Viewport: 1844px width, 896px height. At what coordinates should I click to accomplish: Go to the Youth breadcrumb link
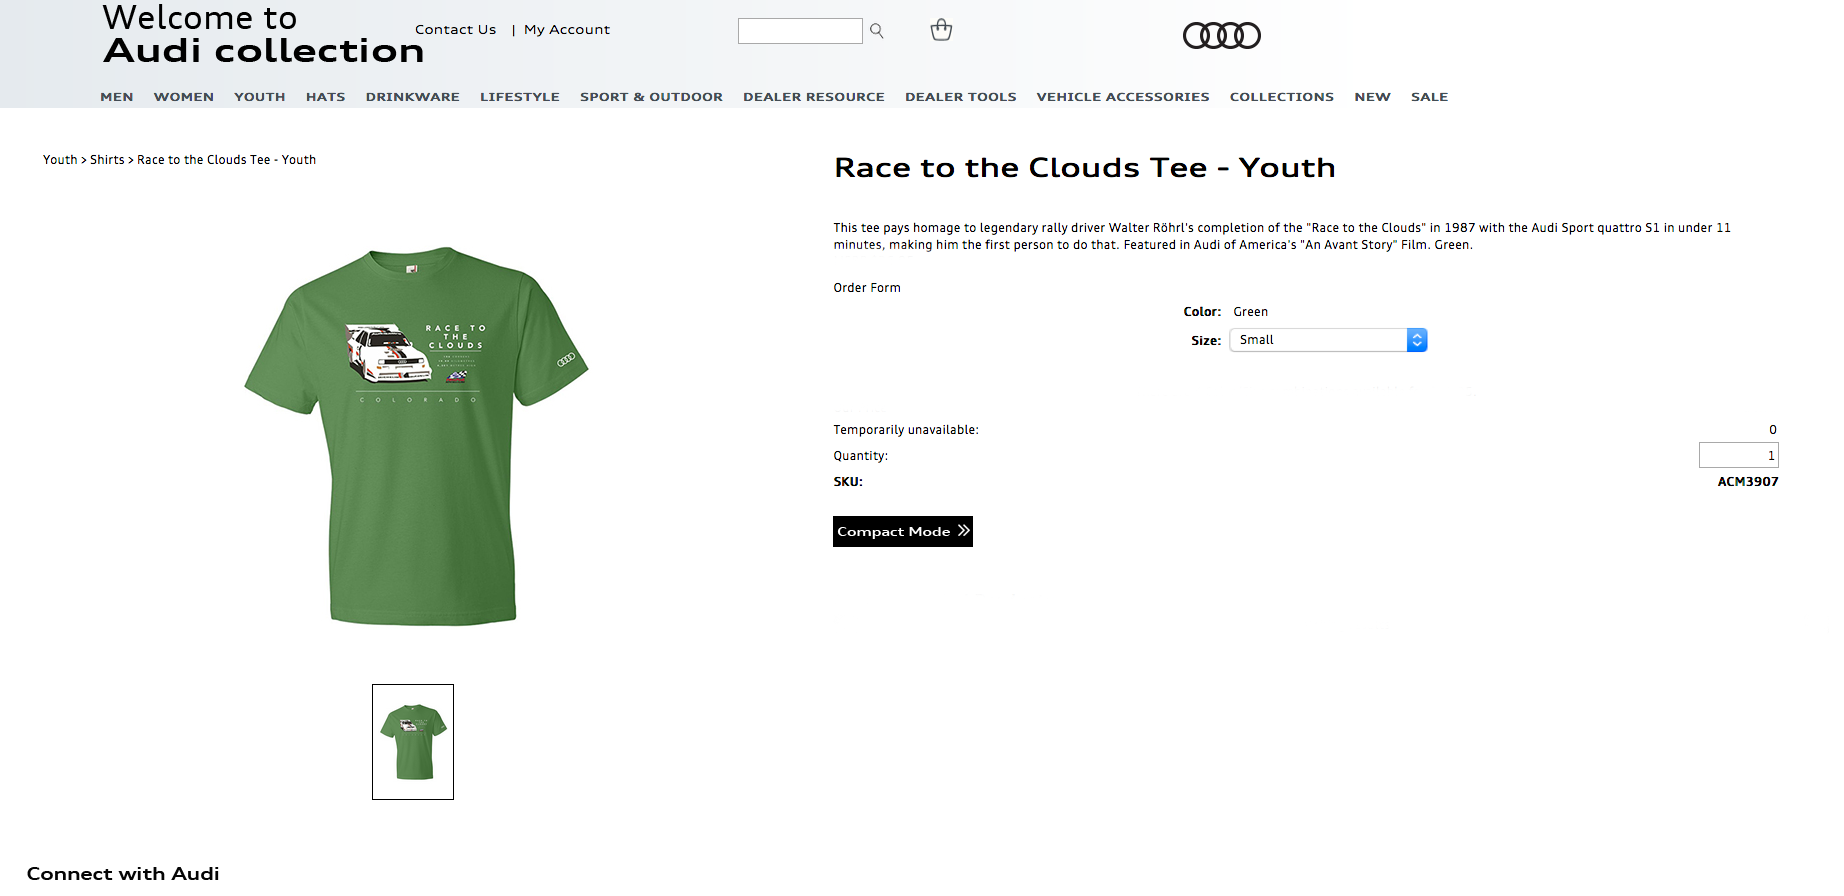click(x=60, y=160)
